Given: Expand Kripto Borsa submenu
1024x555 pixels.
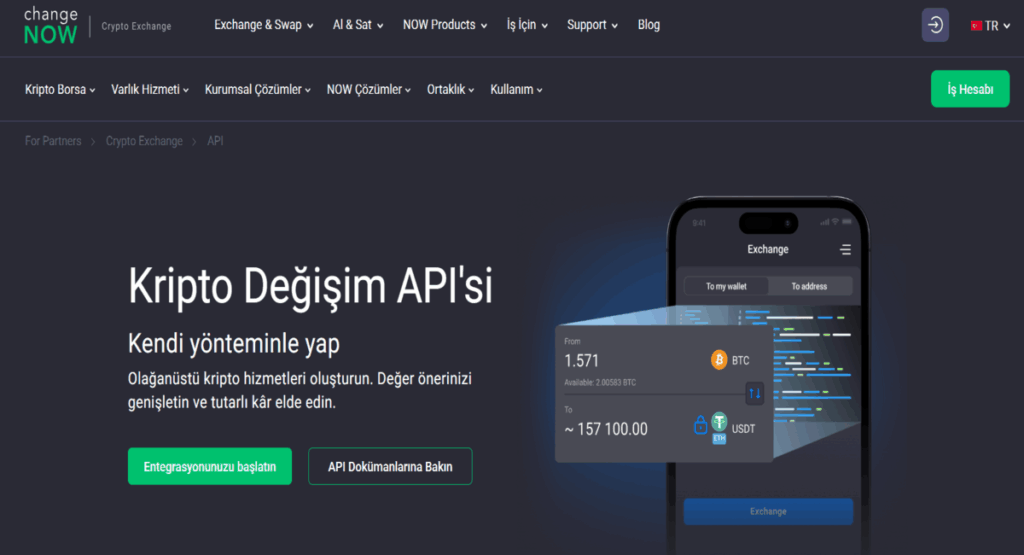Looking at the screenshot, I should (x=60, y=89).
